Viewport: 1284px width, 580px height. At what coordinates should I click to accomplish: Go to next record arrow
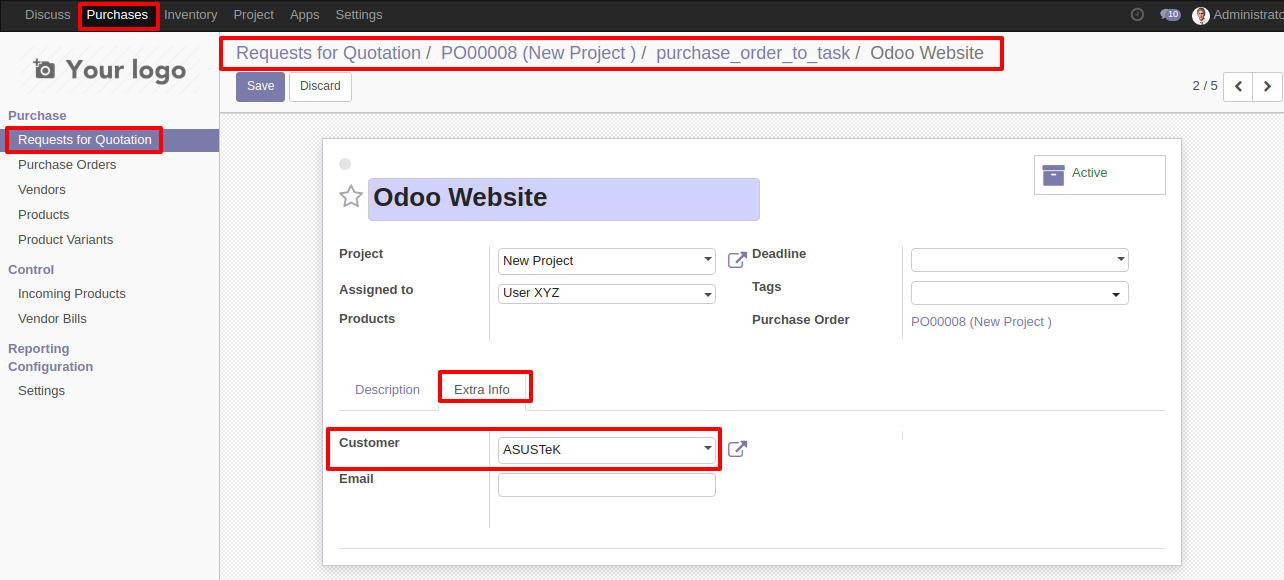coord(1267,86)
